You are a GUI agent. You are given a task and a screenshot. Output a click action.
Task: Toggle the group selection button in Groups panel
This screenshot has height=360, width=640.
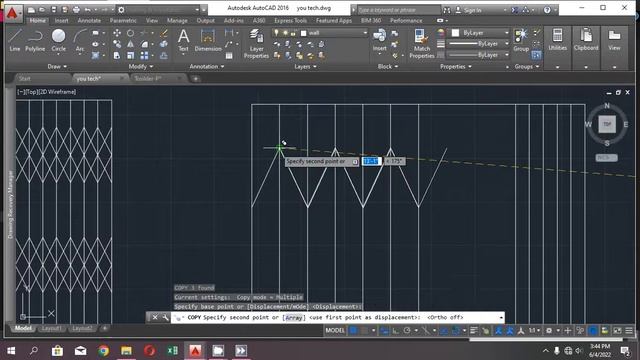click(537, 55)
